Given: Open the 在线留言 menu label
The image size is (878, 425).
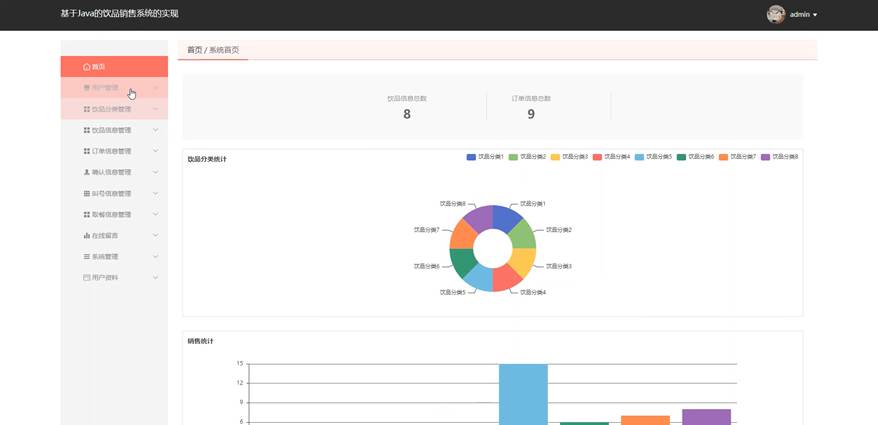Looking at the screenshot, I should click(105, 236).
